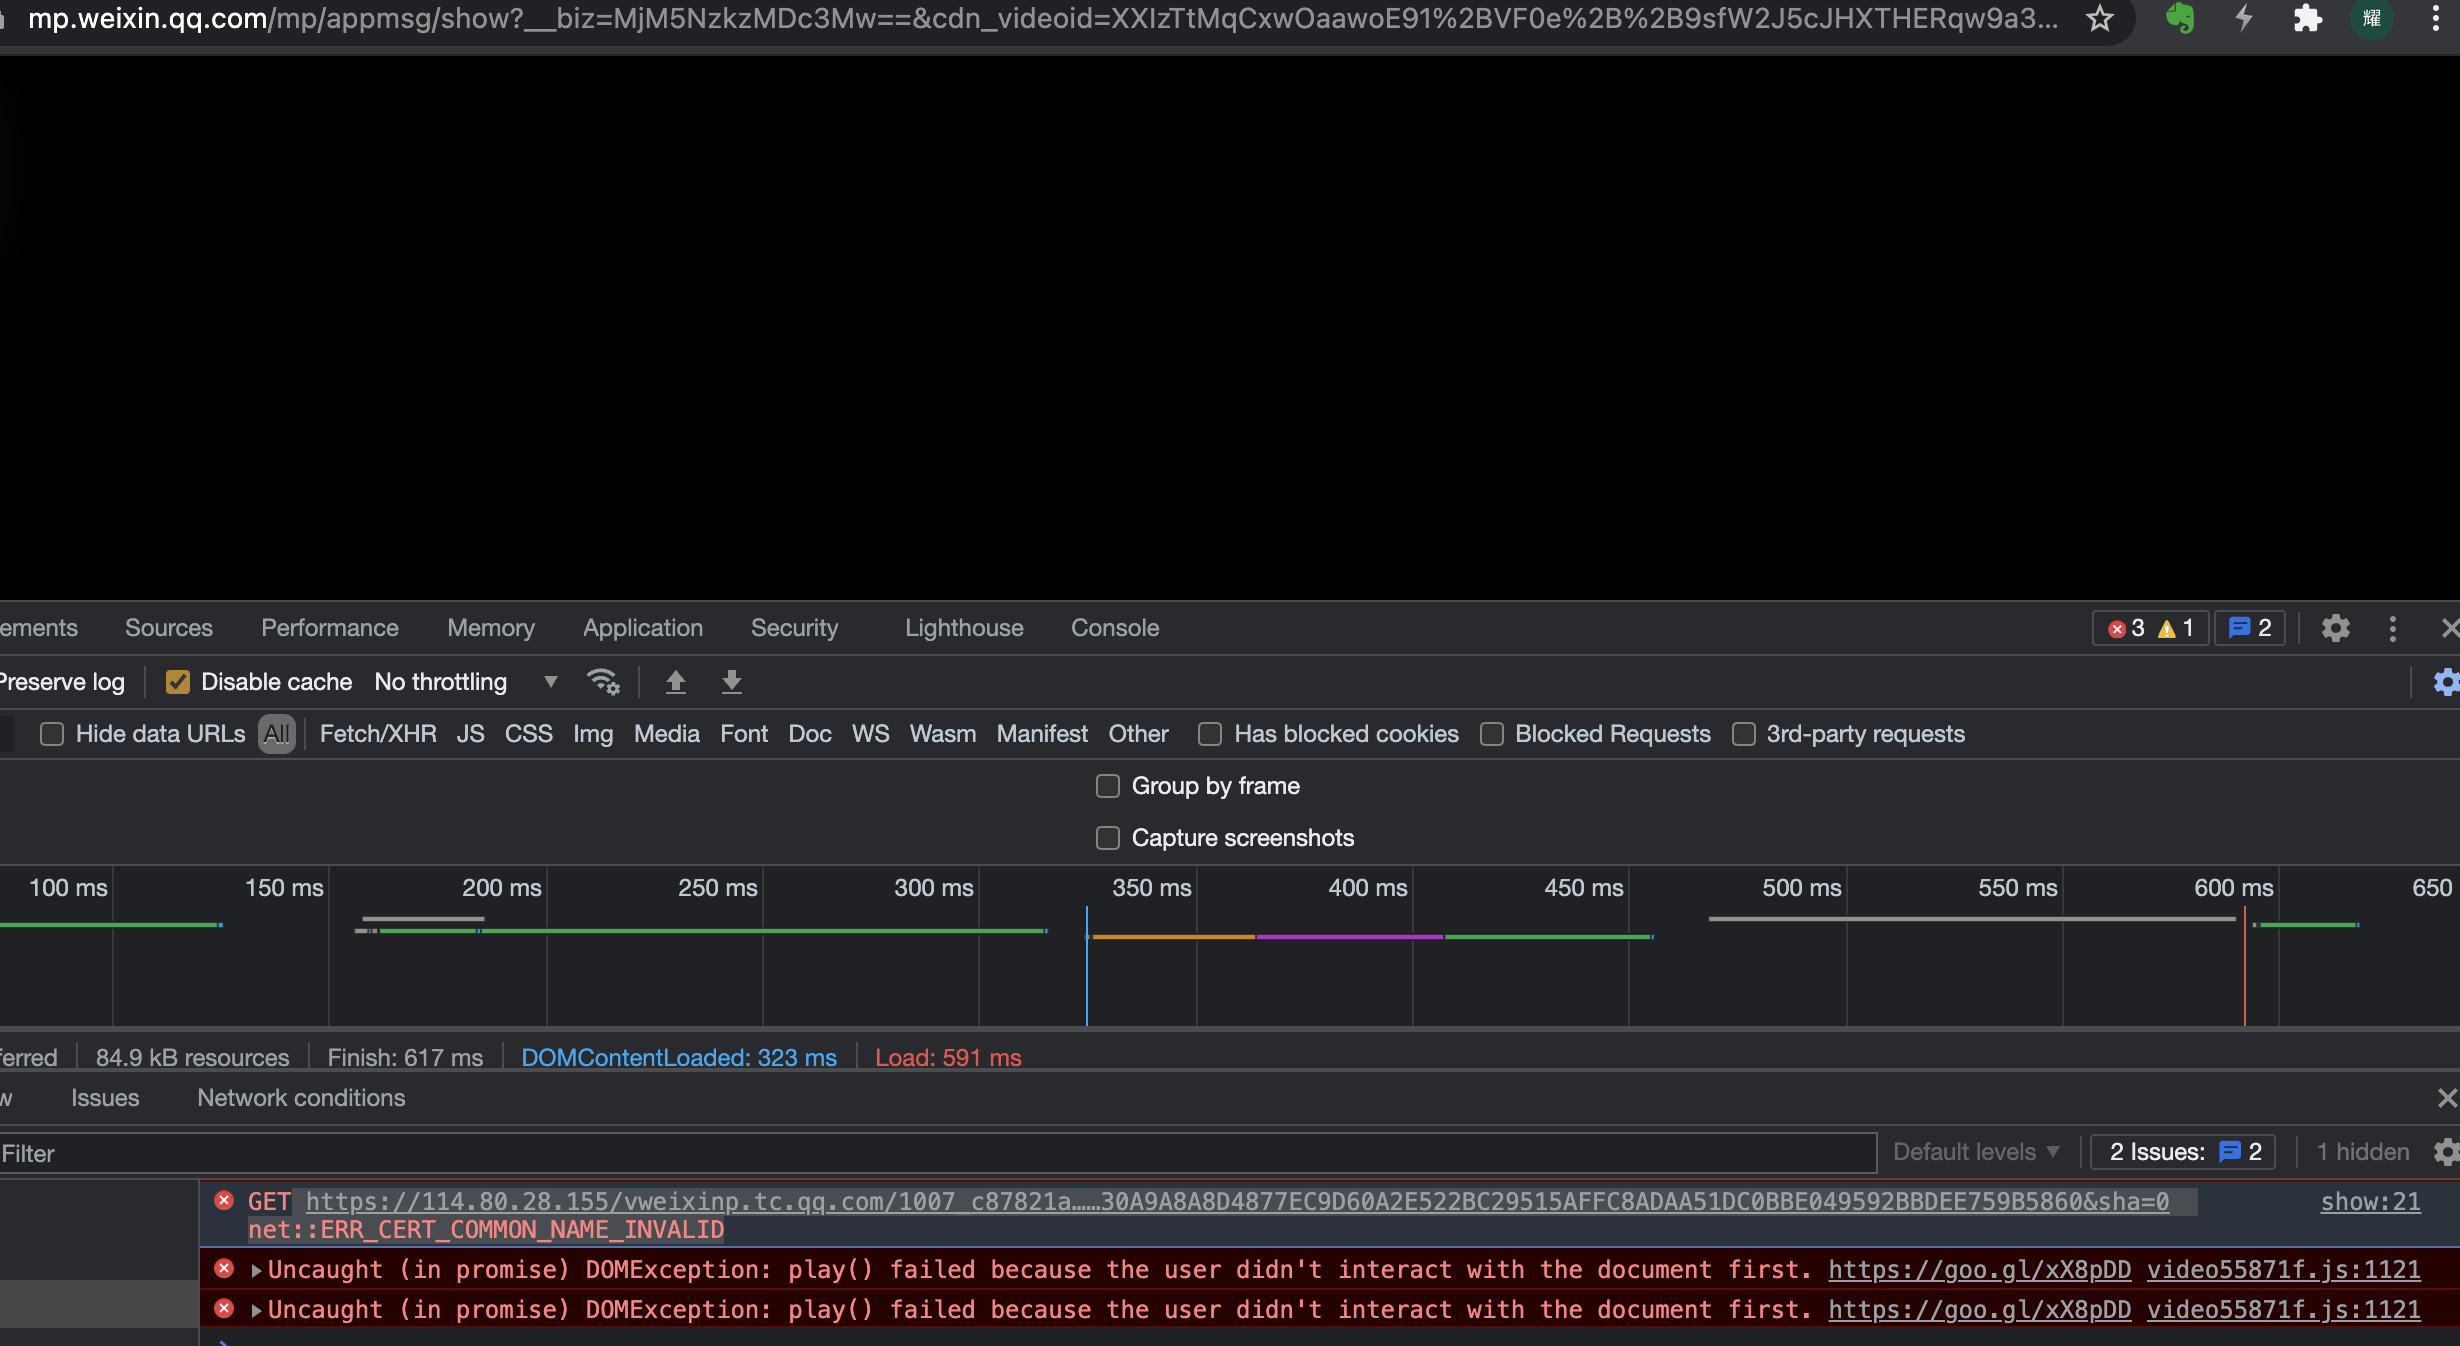
Task: Filter requests by Fetch/XHR type
Action: [378, 734]
